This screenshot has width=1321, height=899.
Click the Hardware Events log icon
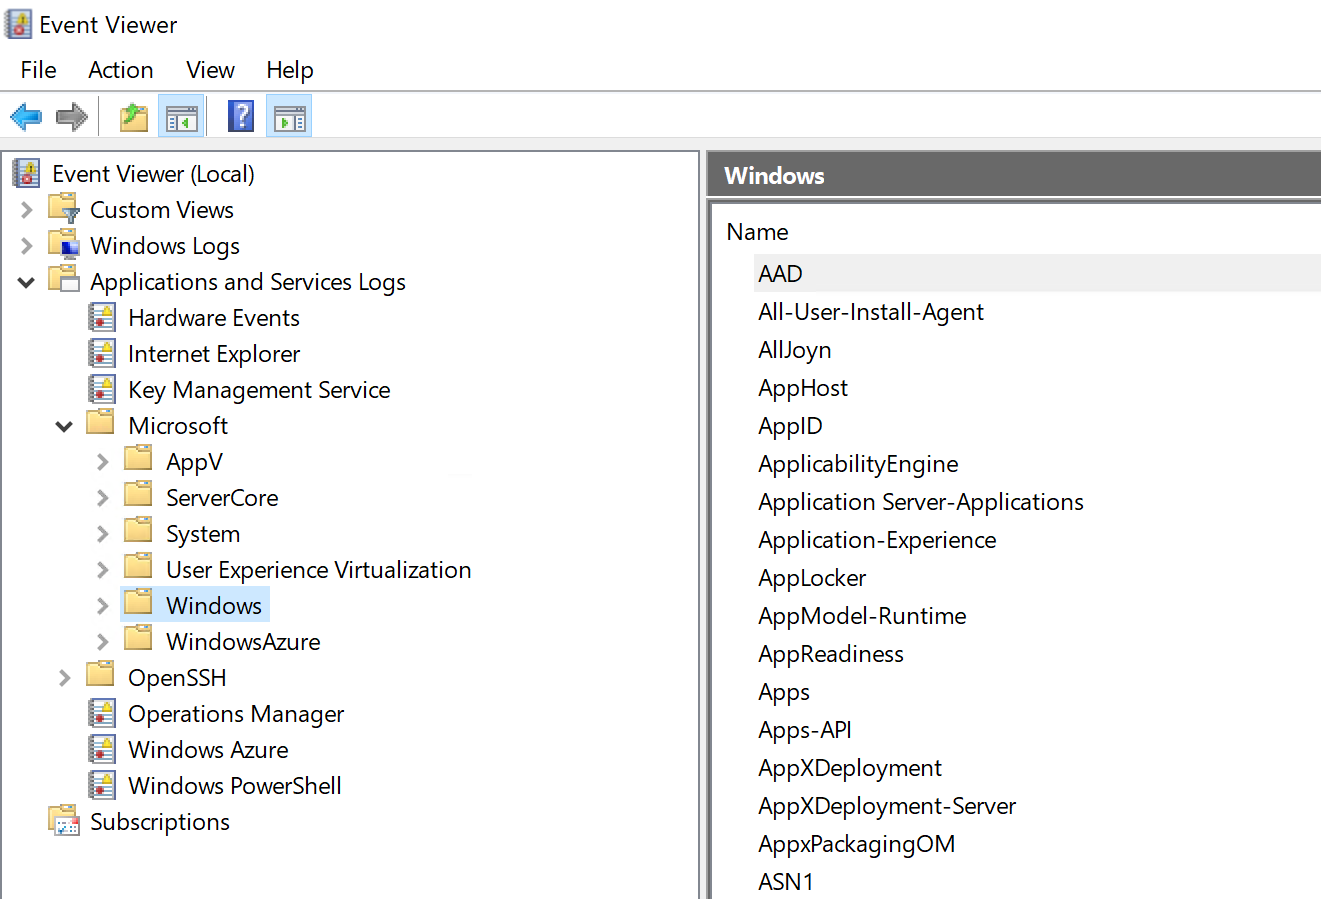point(102,317)
